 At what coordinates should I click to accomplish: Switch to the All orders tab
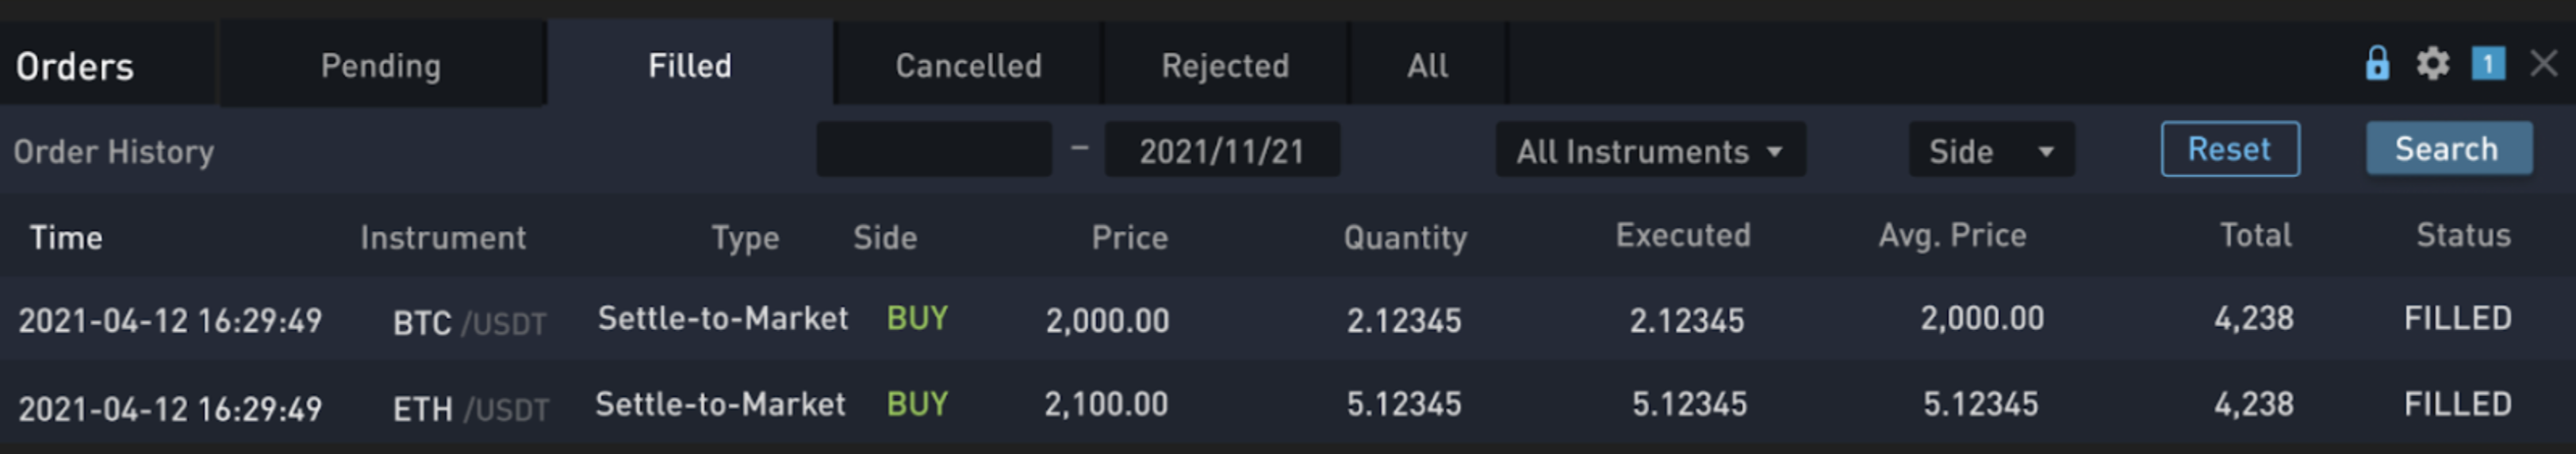(x=1427, y=65)
